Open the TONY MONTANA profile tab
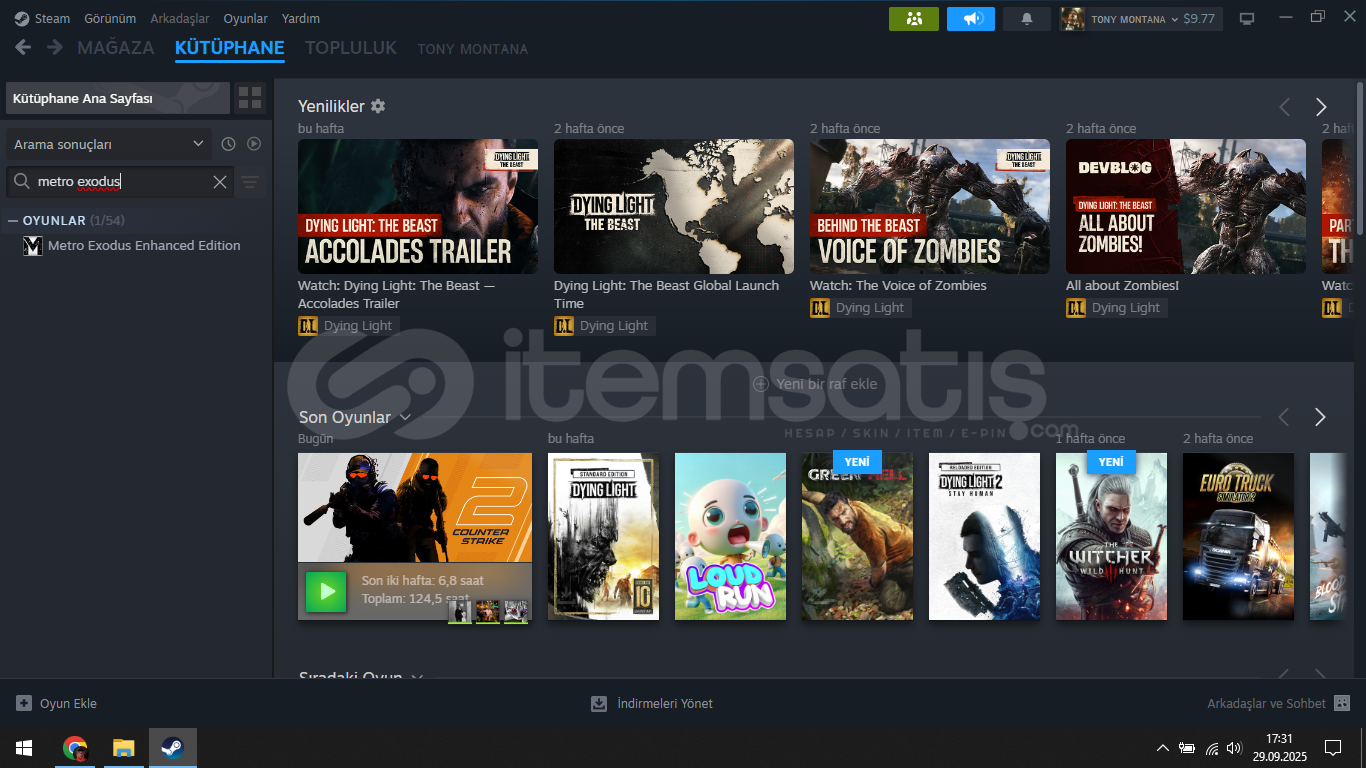The height and width of the screenshot is (768, 1366). (473, 49)
